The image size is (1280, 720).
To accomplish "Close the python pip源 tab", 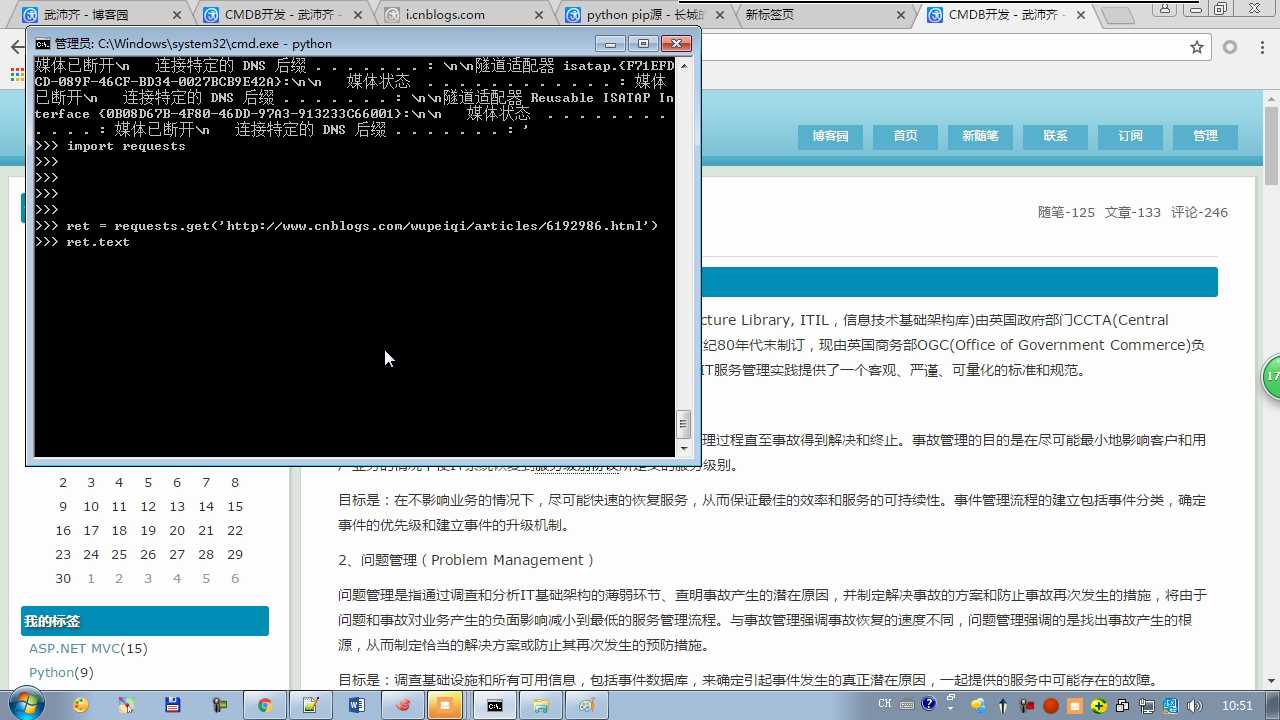I will coord(720,15).
